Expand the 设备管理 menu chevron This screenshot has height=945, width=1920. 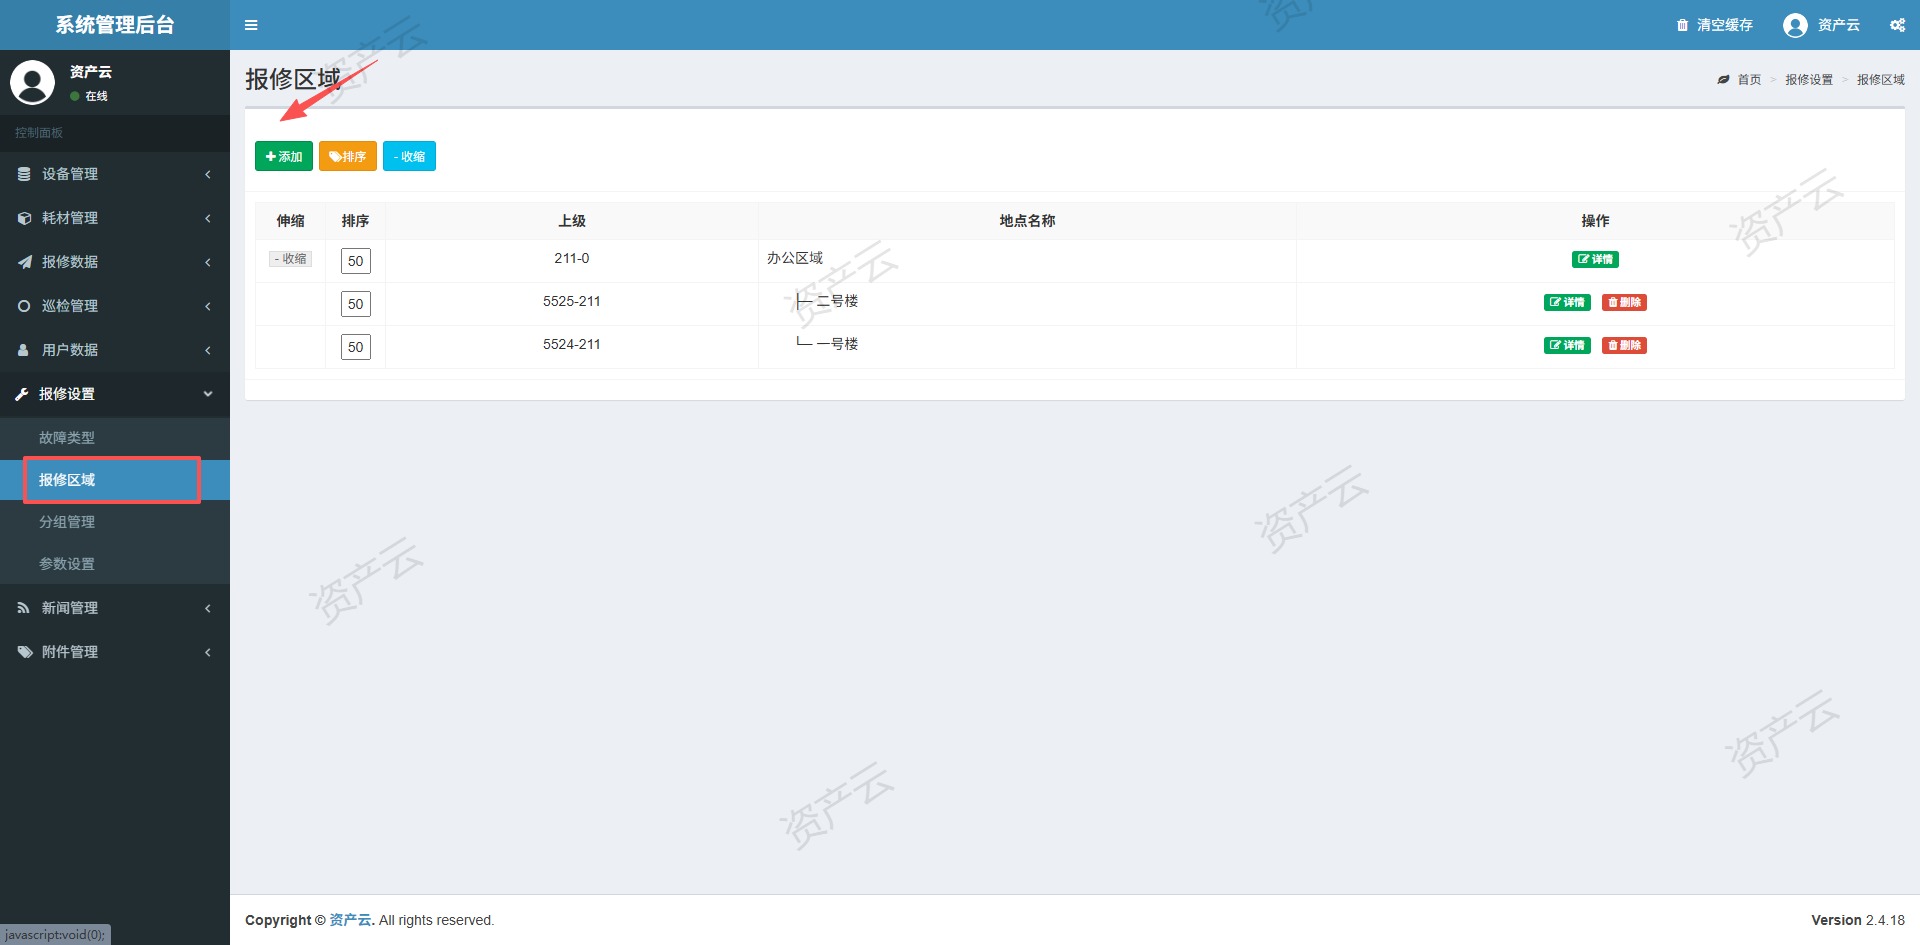pyautogui.click(x=208, y=174)
